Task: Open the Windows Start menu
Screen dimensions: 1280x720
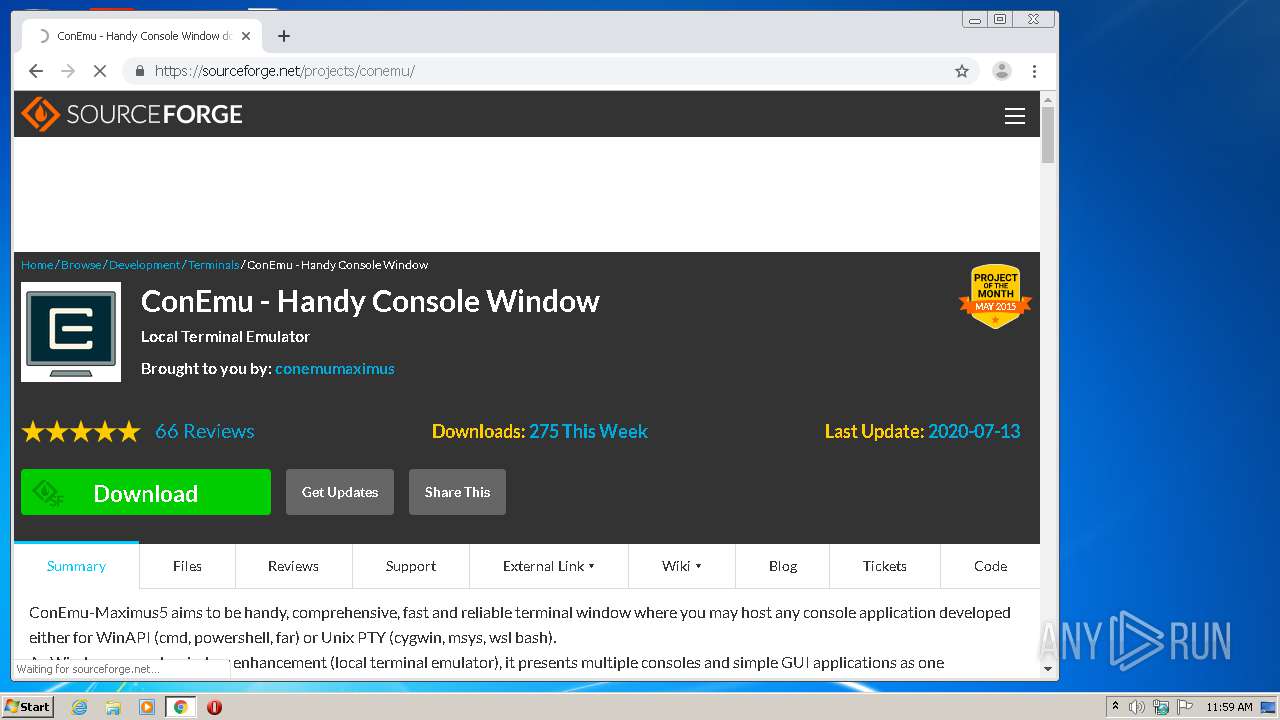Action: 28,707
